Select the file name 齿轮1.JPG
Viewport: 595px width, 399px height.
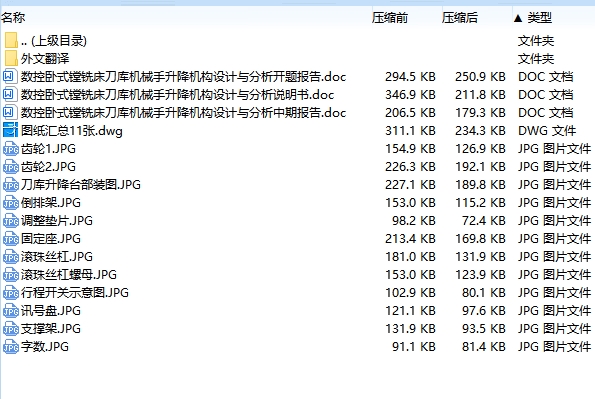pos(48,149)
